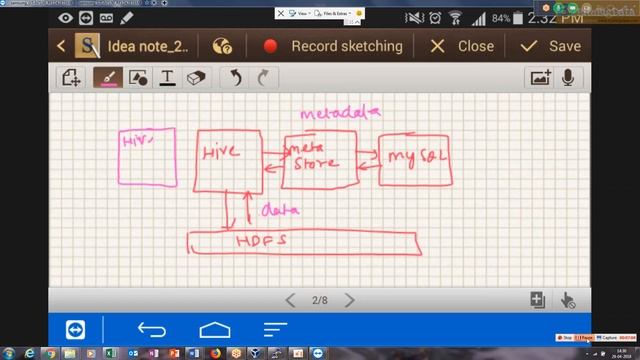
Task: Open Windows Start button
Action: (9, 353)
